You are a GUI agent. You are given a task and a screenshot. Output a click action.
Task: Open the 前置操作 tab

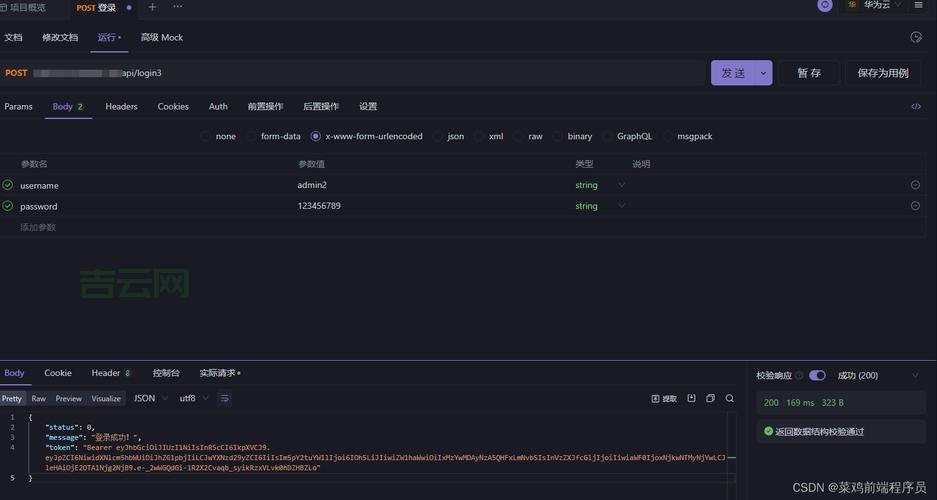(x=265, y=106)
